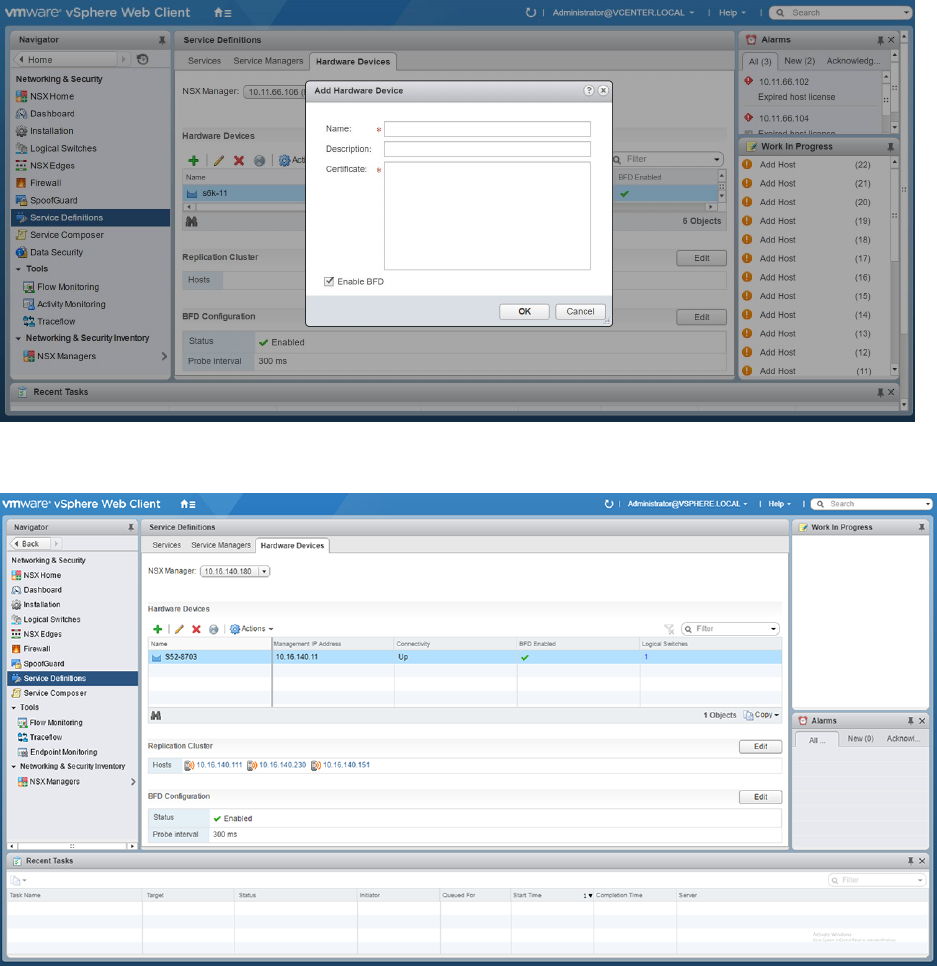The width and height of the screenshot is (937, 966).
Task: Pin the Alarms panel in VSPHERE.LOCAL client
Action: [911, 721]
